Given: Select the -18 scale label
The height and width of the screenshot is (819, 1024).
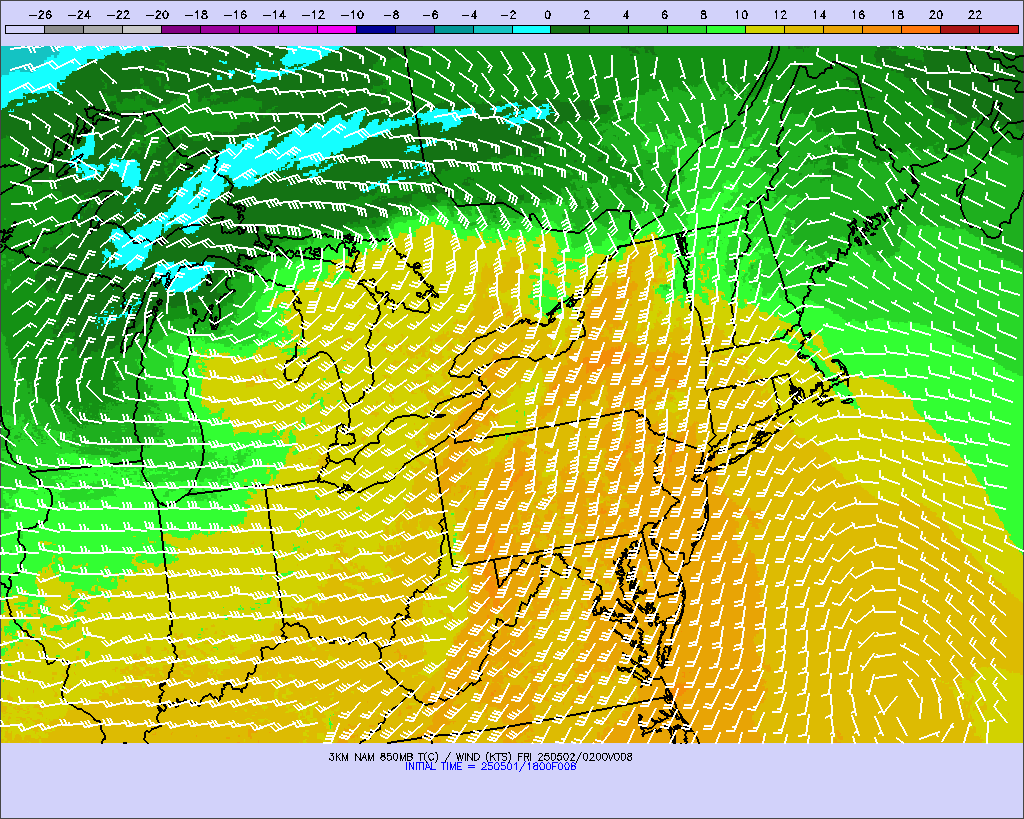Looking at the screenshot, I should click(x=196, y=14).
